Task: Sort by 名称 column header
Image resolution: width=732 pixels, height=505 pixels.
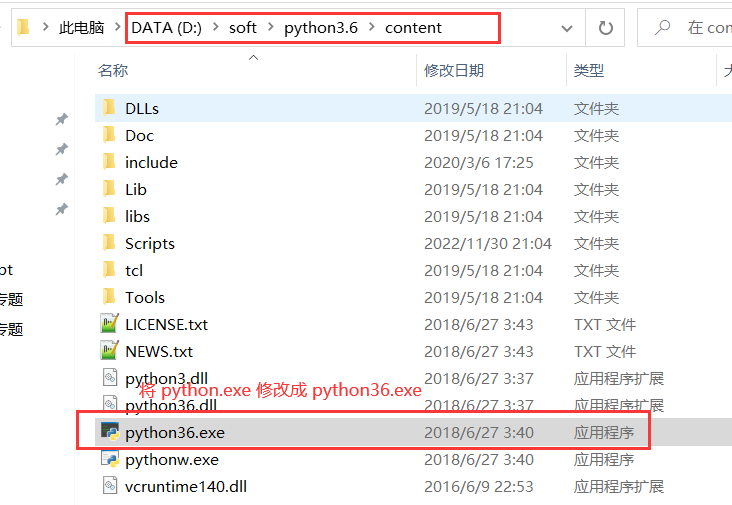Action: click(113, 70)
